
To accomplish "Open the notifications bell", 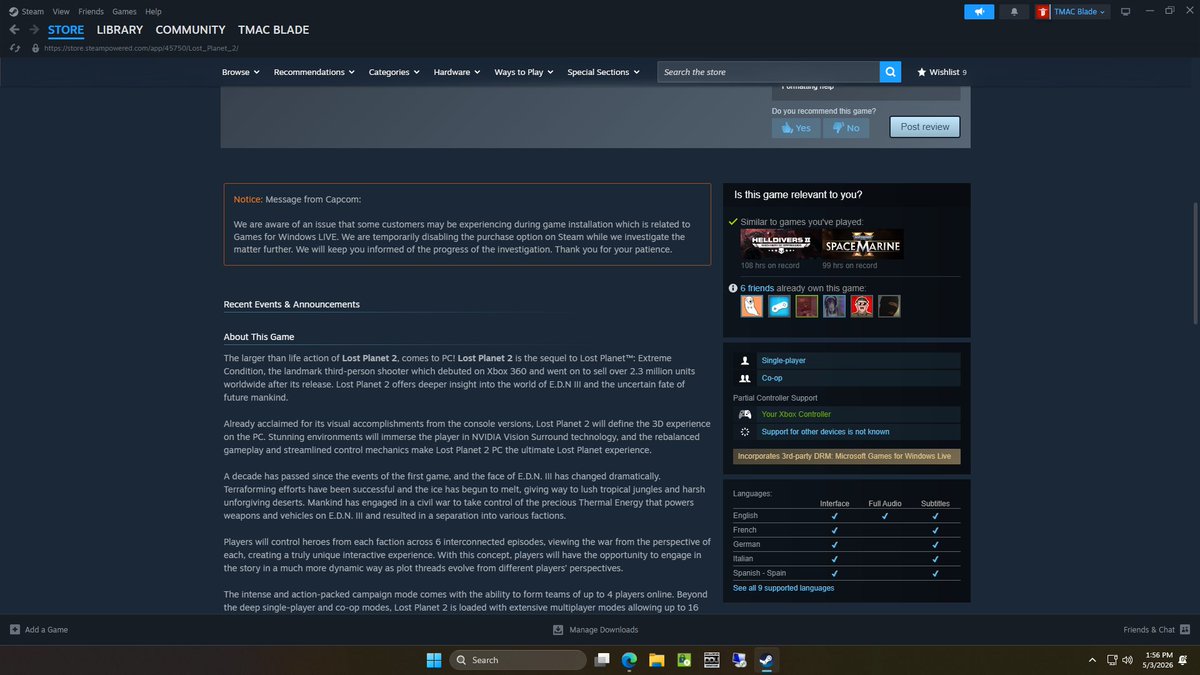I will [x=1013, y=11].
